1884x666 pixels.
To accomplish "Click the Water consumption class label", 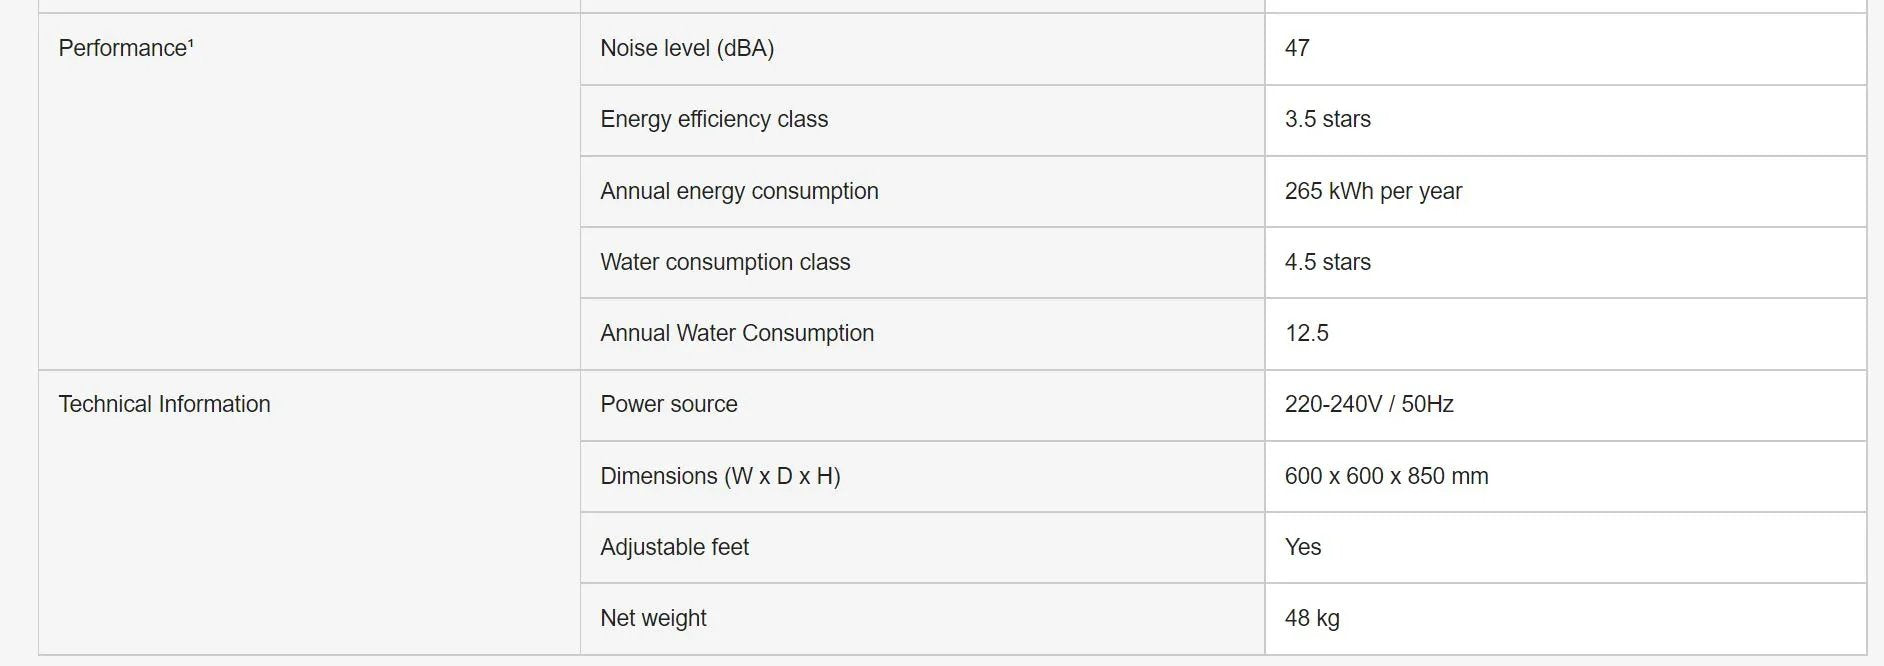I will [x=725, y=262].
